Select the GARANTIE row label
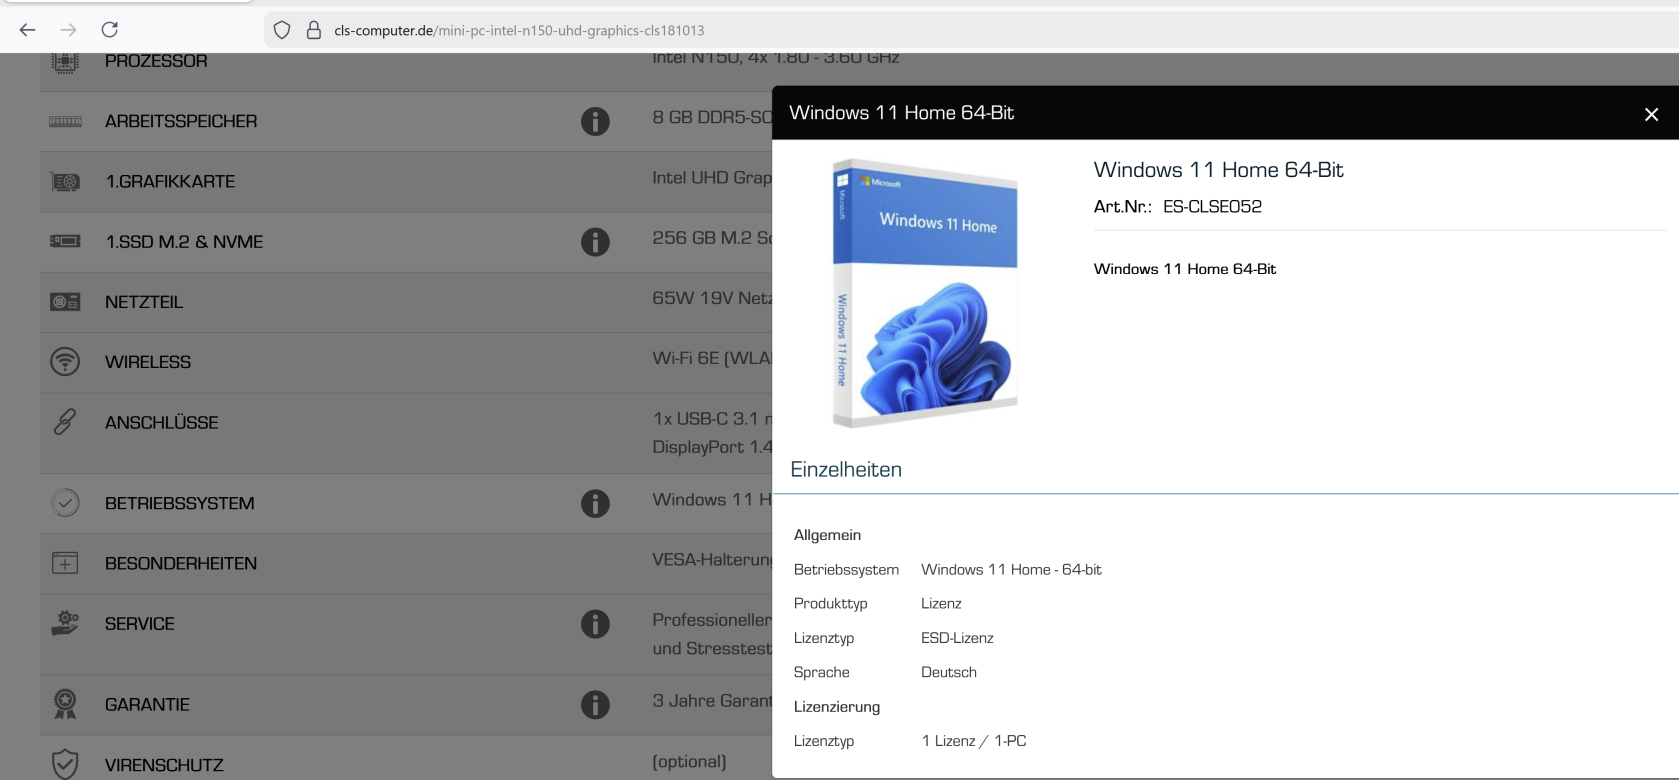 coord(147,704)
